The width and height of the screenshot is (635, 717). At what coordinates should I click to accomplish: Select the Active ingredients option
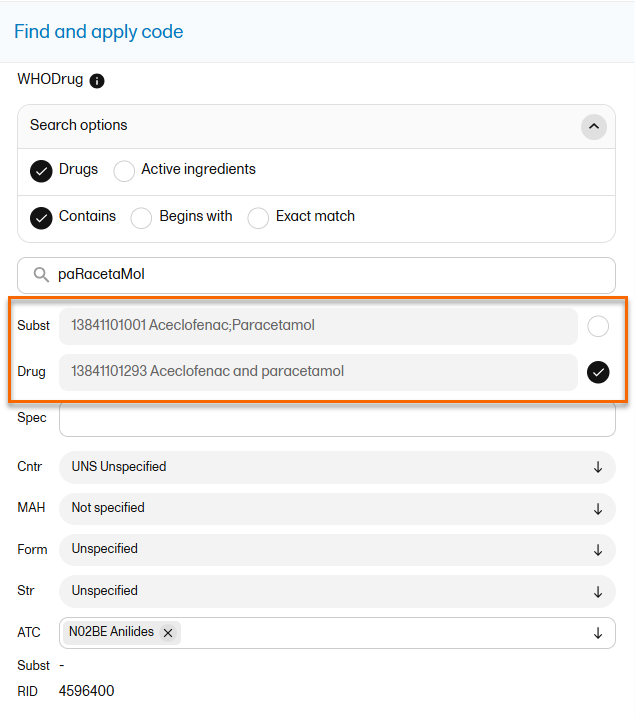pos(124,171)
